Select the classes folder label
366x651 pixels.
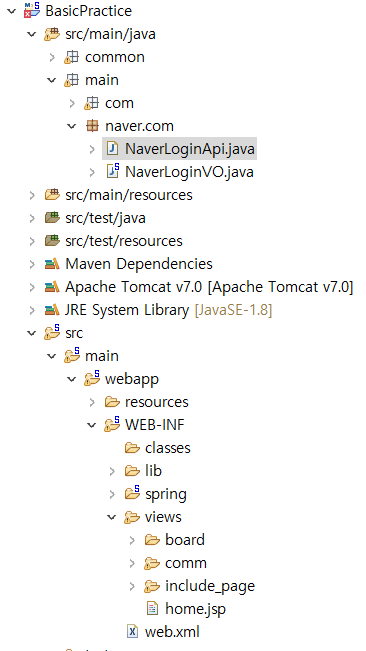pos(168,448)
